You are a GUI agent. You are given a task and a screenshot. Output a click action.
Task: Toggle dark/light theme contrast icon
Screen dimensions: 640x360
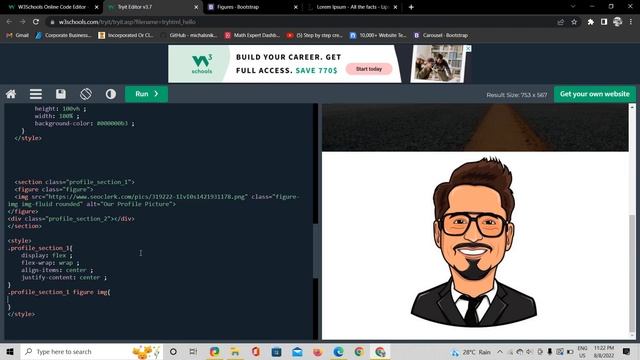point(111,94)
